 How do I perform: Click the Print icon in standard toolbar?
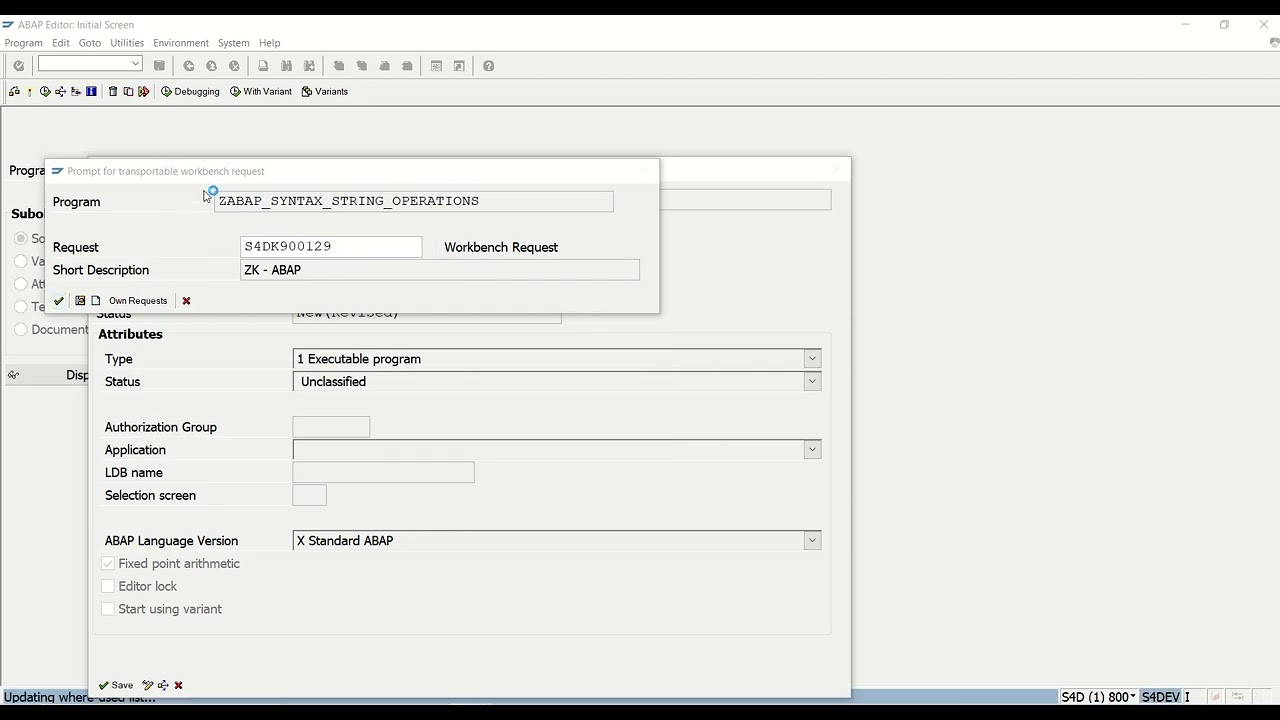click(263, 66)
